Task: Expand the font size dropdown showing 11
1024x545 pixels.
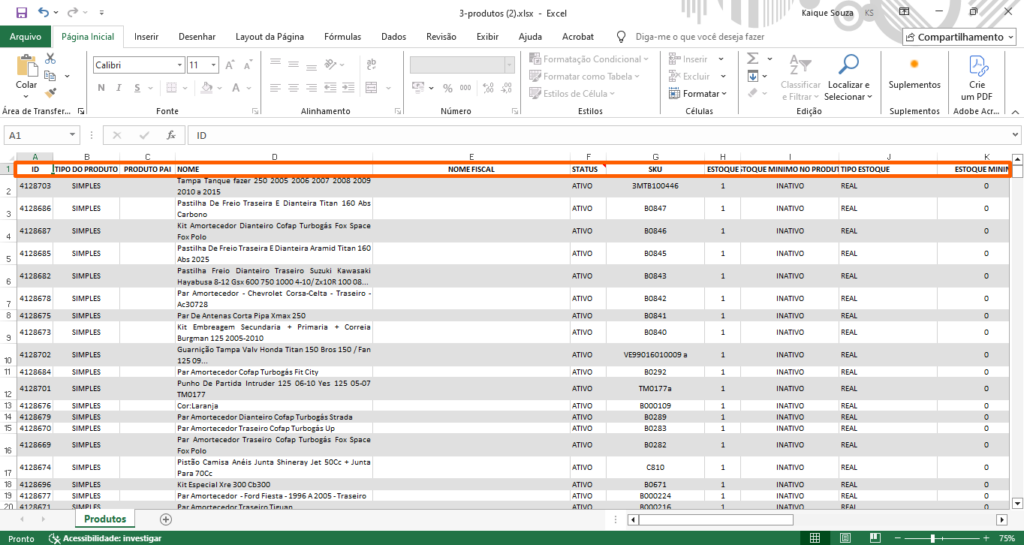Action: point(213,65)
